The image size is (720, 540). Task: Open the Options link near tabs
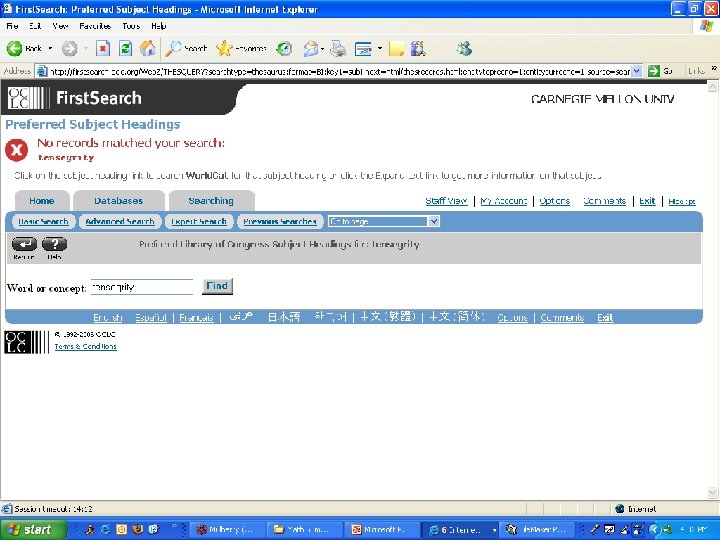[x=555, y=201]
